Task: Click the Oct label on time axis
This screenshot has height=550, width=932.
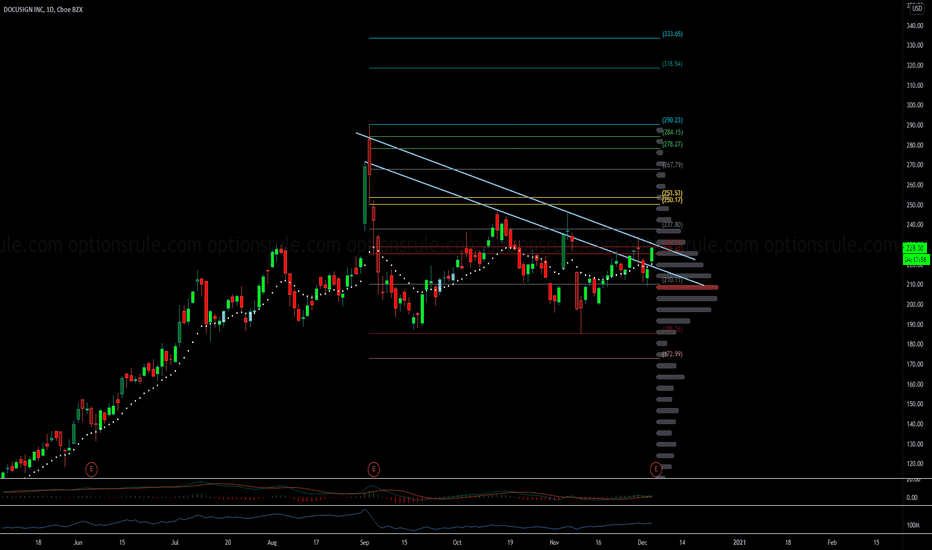Action: (457, 542)
